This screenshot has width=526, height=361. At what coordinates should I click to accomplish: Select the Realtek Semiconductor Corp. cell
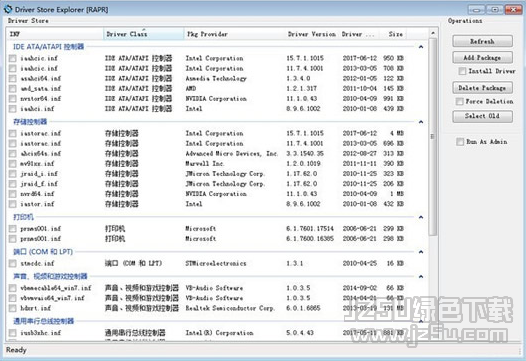click(x=230, y=308)
